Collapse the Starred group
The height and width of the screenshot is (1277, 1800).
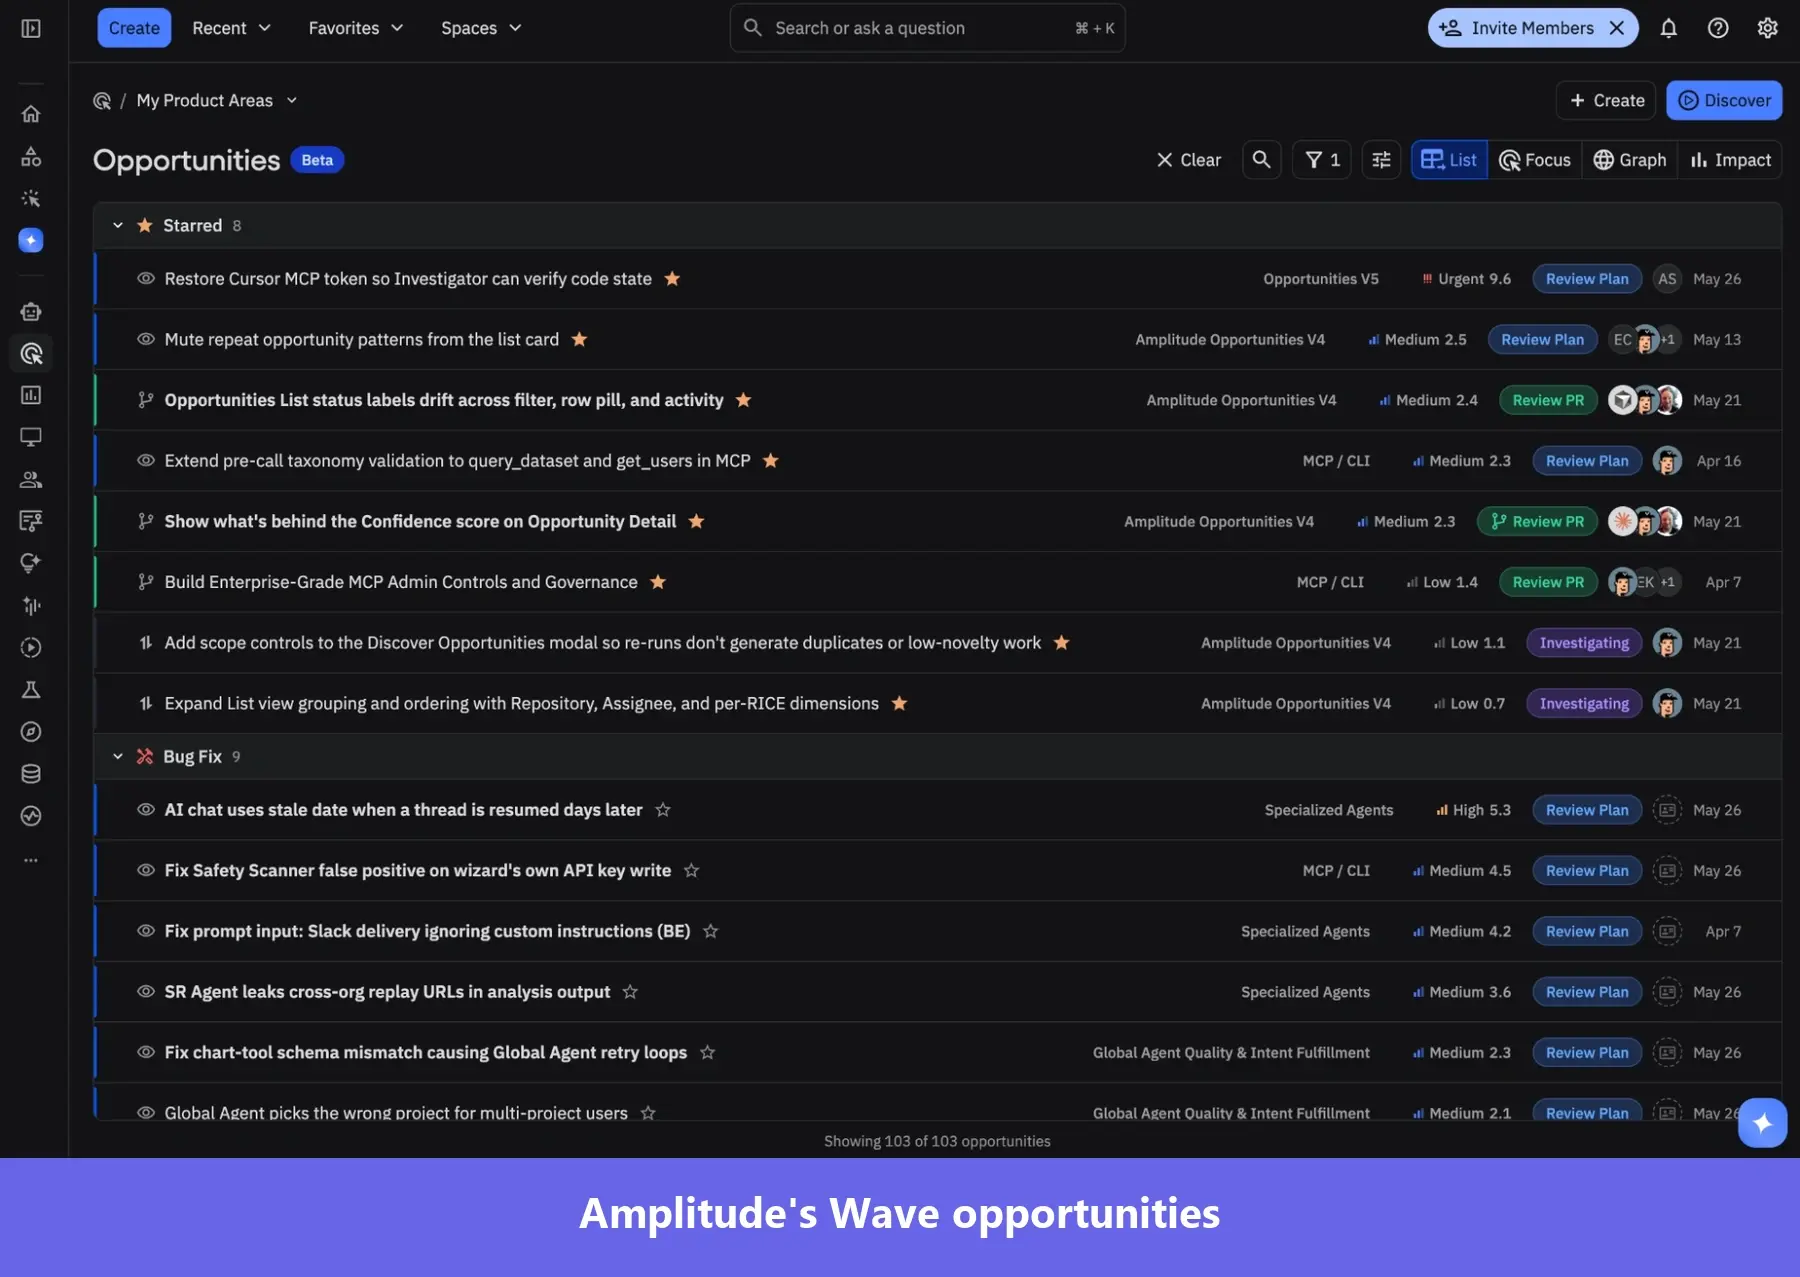click(118, 226)
